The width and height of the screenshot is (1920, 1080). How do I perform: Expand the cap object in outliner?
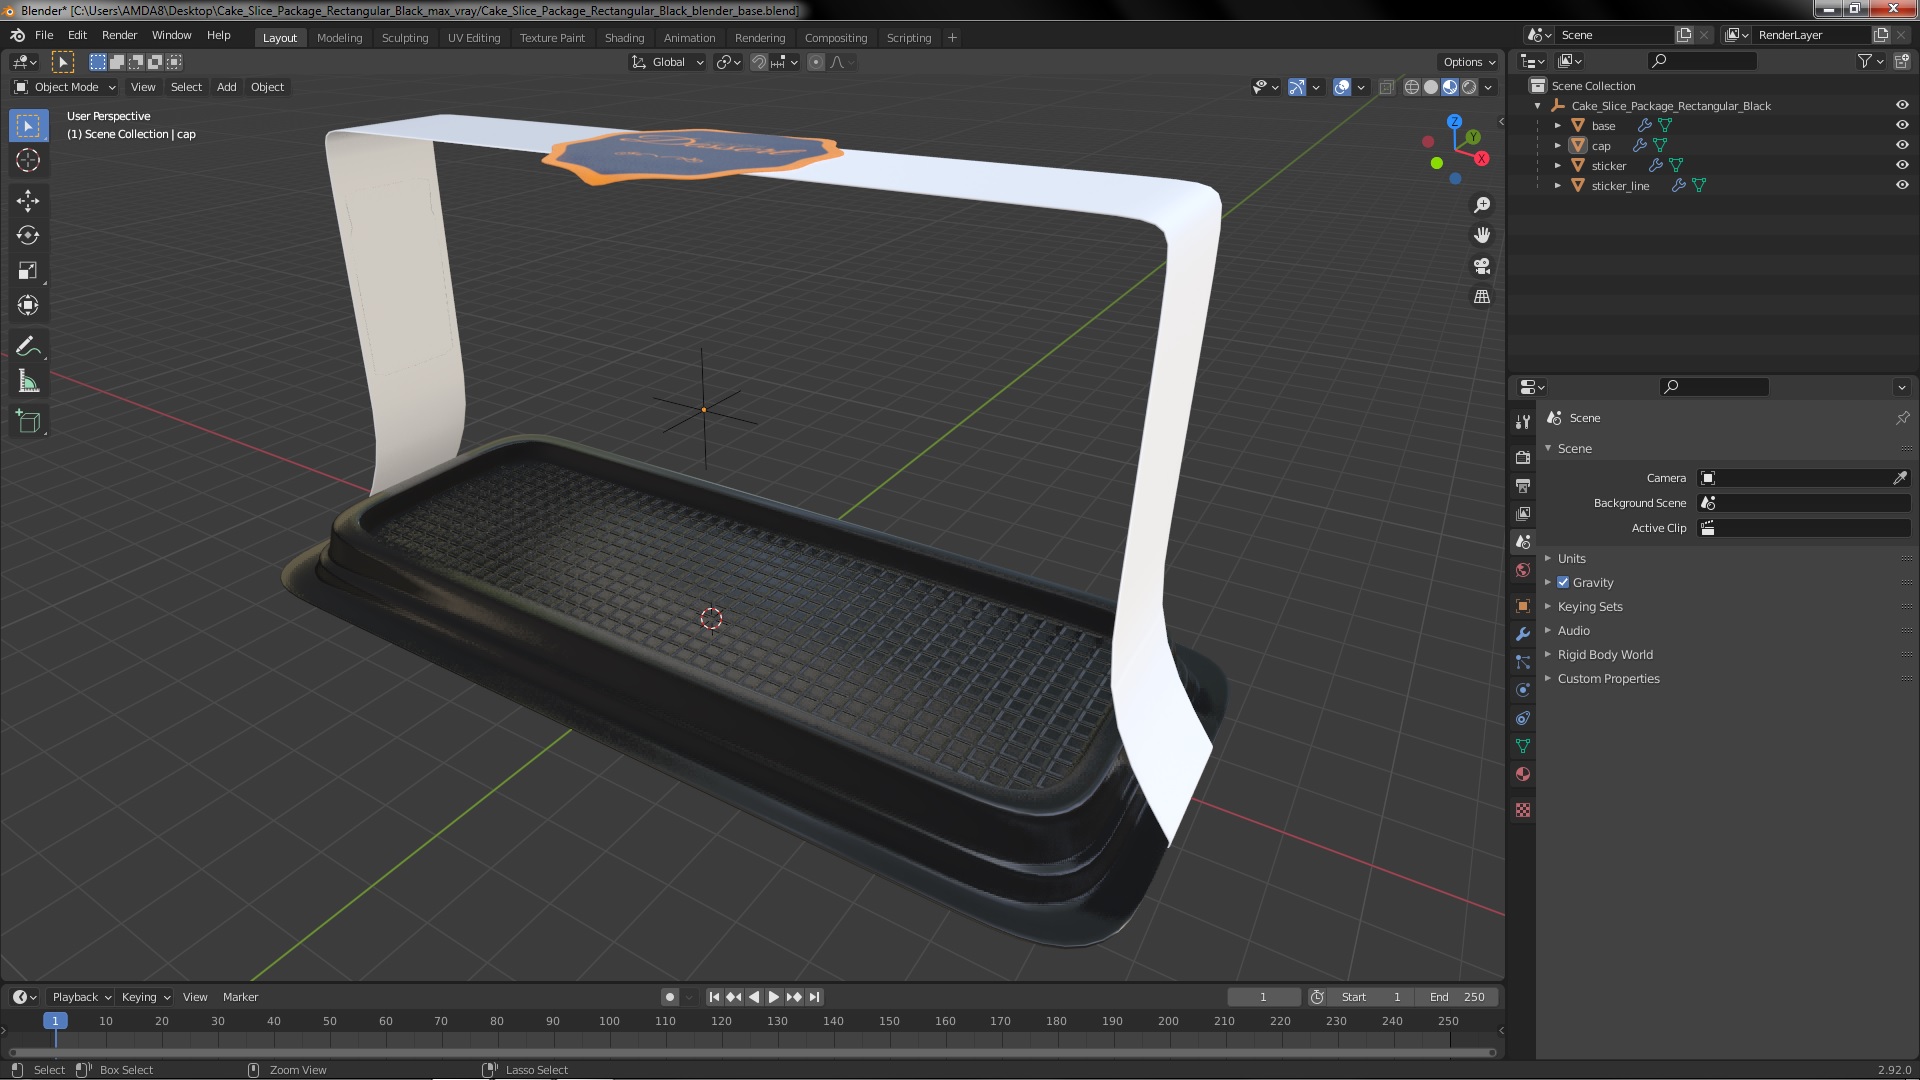point(1558,146)
